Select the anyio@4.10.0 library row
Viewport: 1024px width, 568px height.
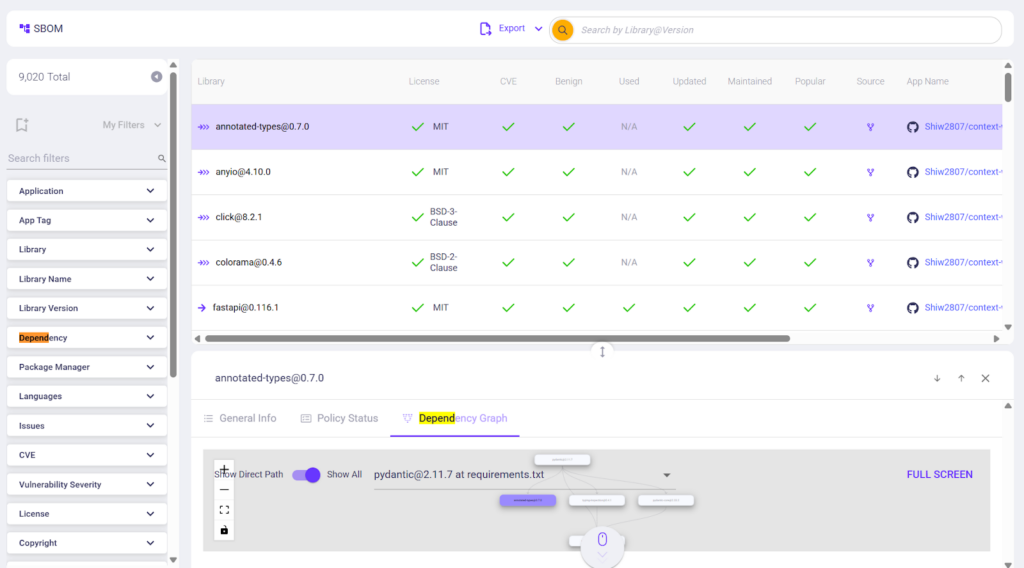(x=596, y=172)
